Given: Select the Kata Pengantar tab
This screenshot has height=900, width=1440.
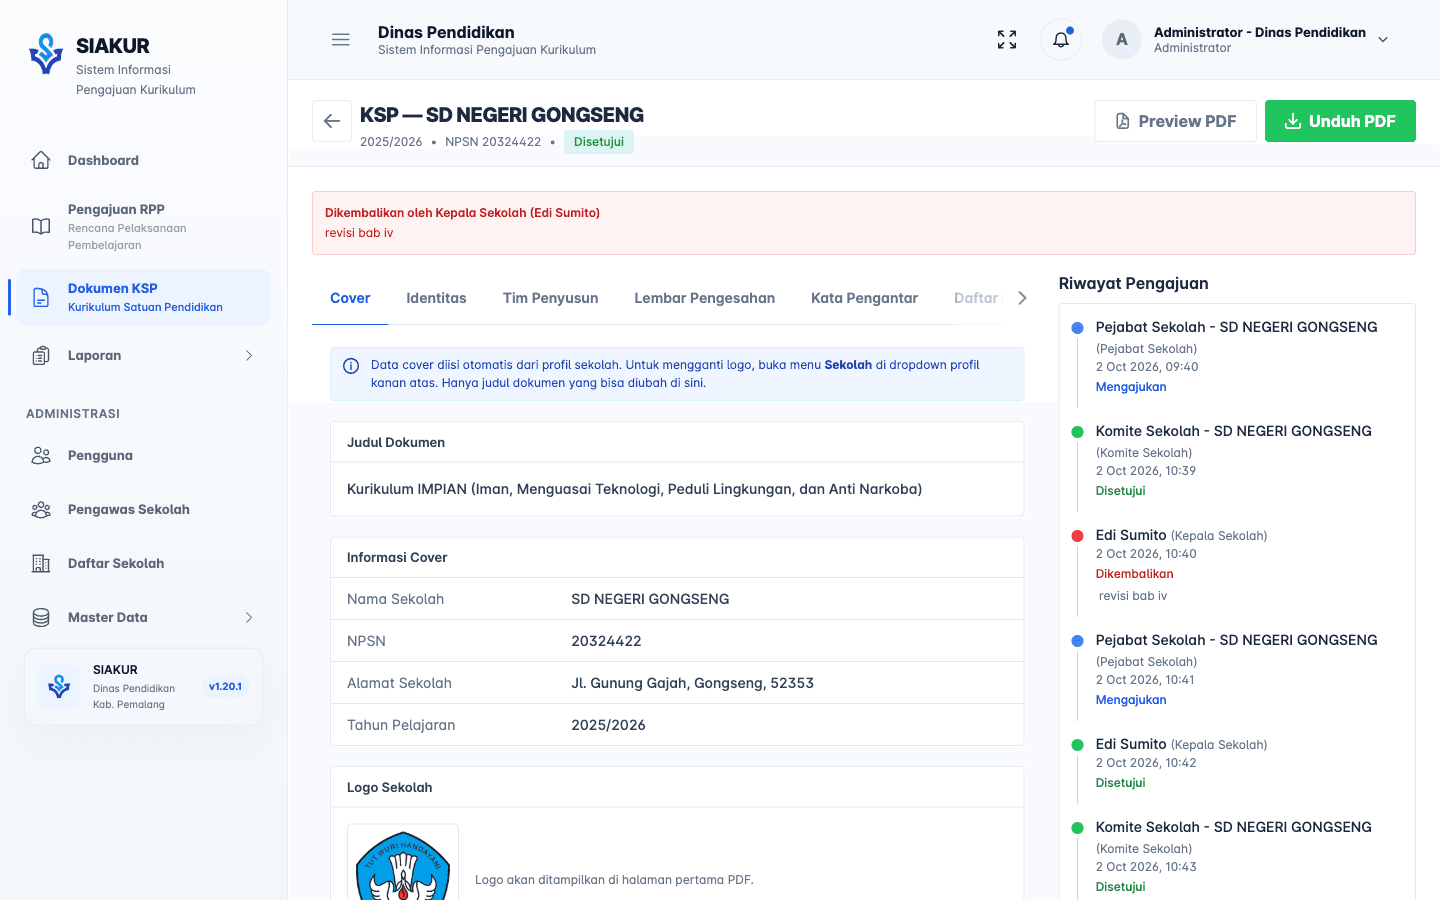Looking at the screenshot, I should coord(864,298).
